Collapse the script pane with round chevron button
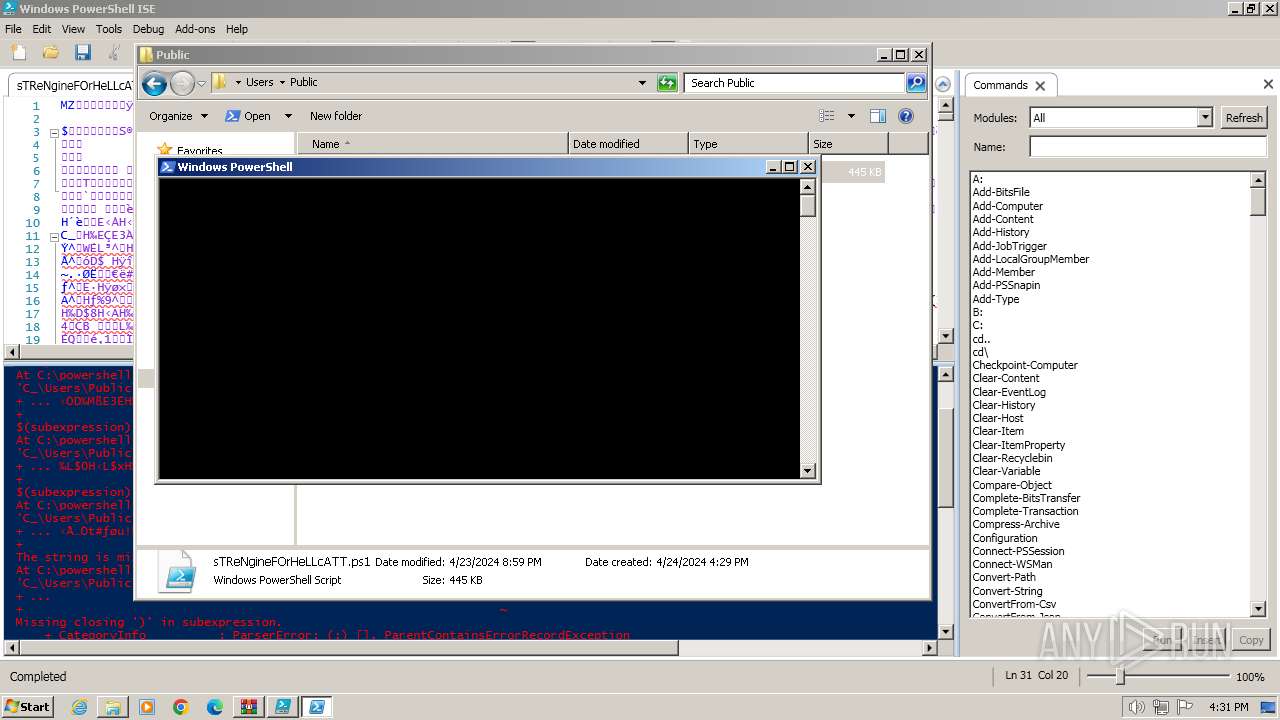 pyautogui.click(x=942, y=85)
